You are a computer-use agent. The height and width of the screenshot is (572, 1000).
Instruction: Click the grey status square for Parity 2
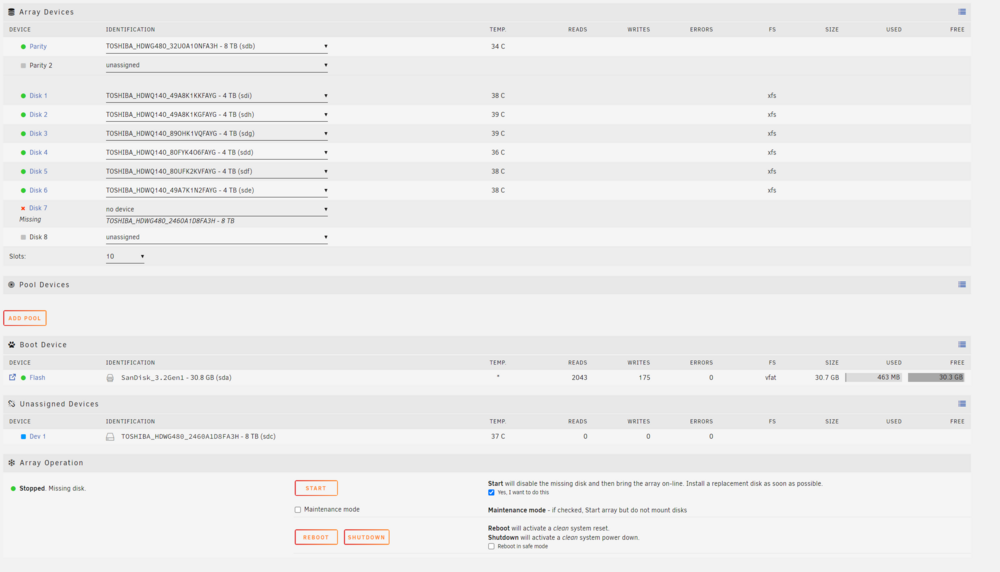(x=24, y=66)
